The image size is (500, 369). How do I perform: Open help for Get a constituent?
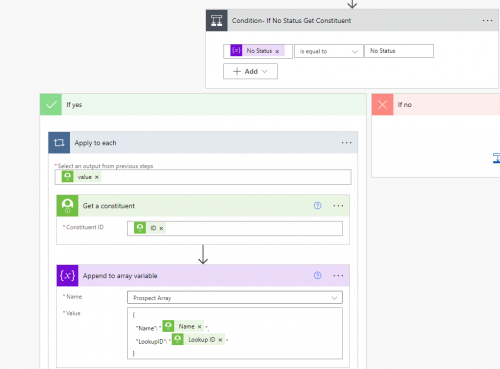click(x=317, y=206)
